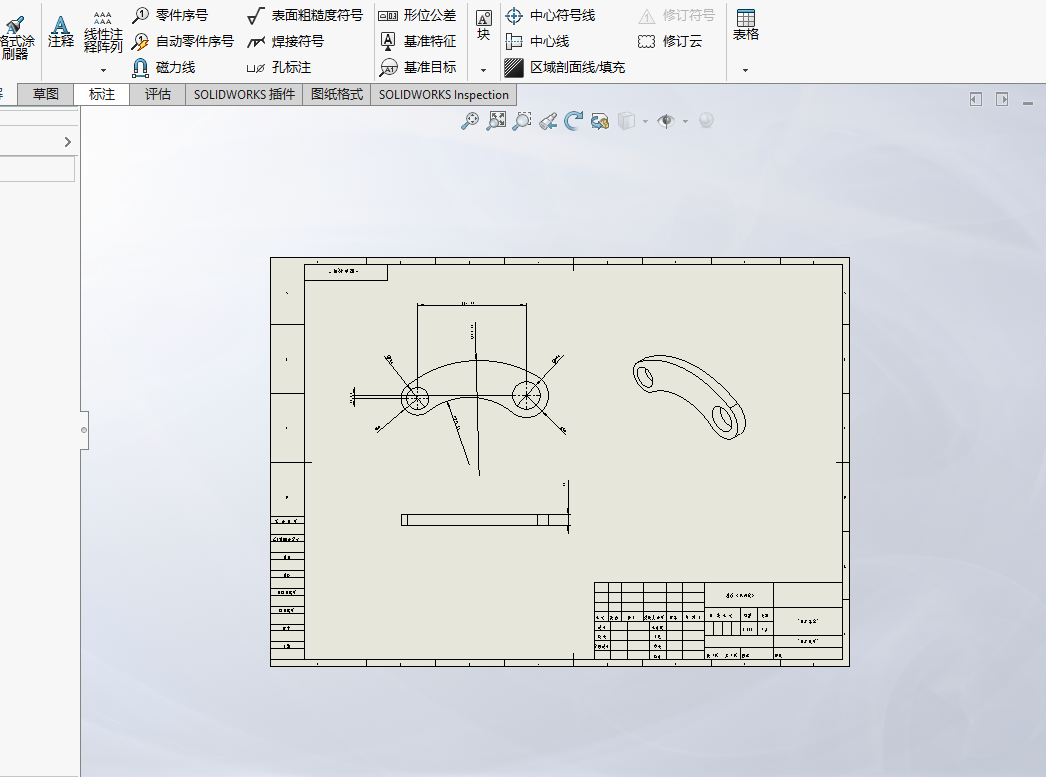Expand the Linear Note Pattern dropdown arrow
Image resolution: width=1046 pixels, height=777 pixels.
pos(103,70)
